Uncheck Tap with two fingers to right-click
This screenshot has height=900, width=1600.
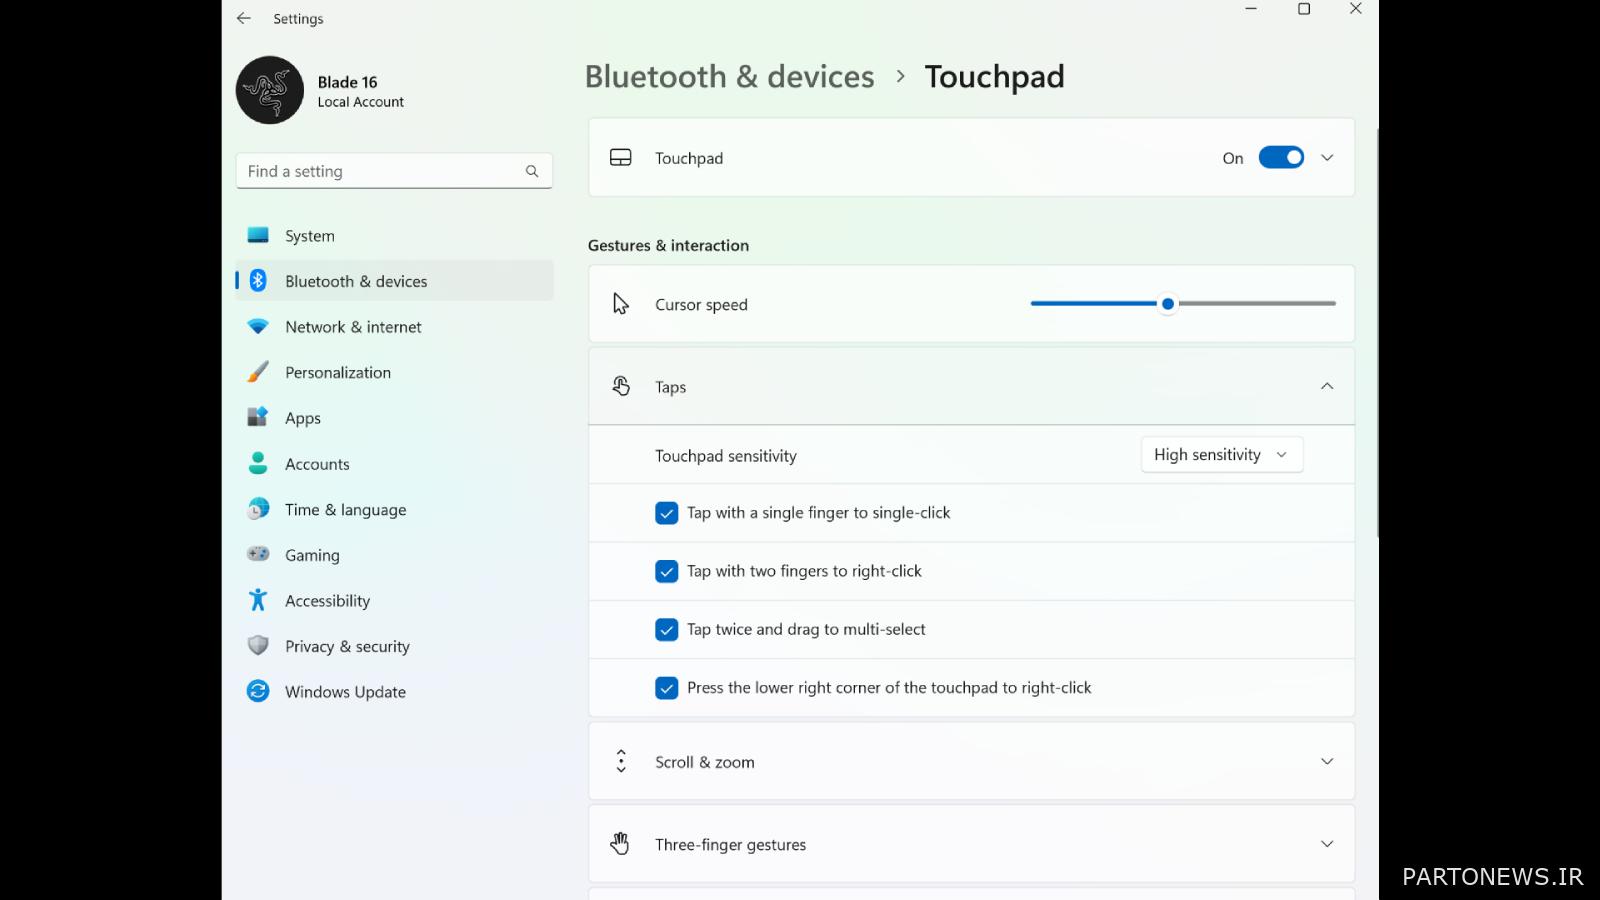[x=667, y=571]
